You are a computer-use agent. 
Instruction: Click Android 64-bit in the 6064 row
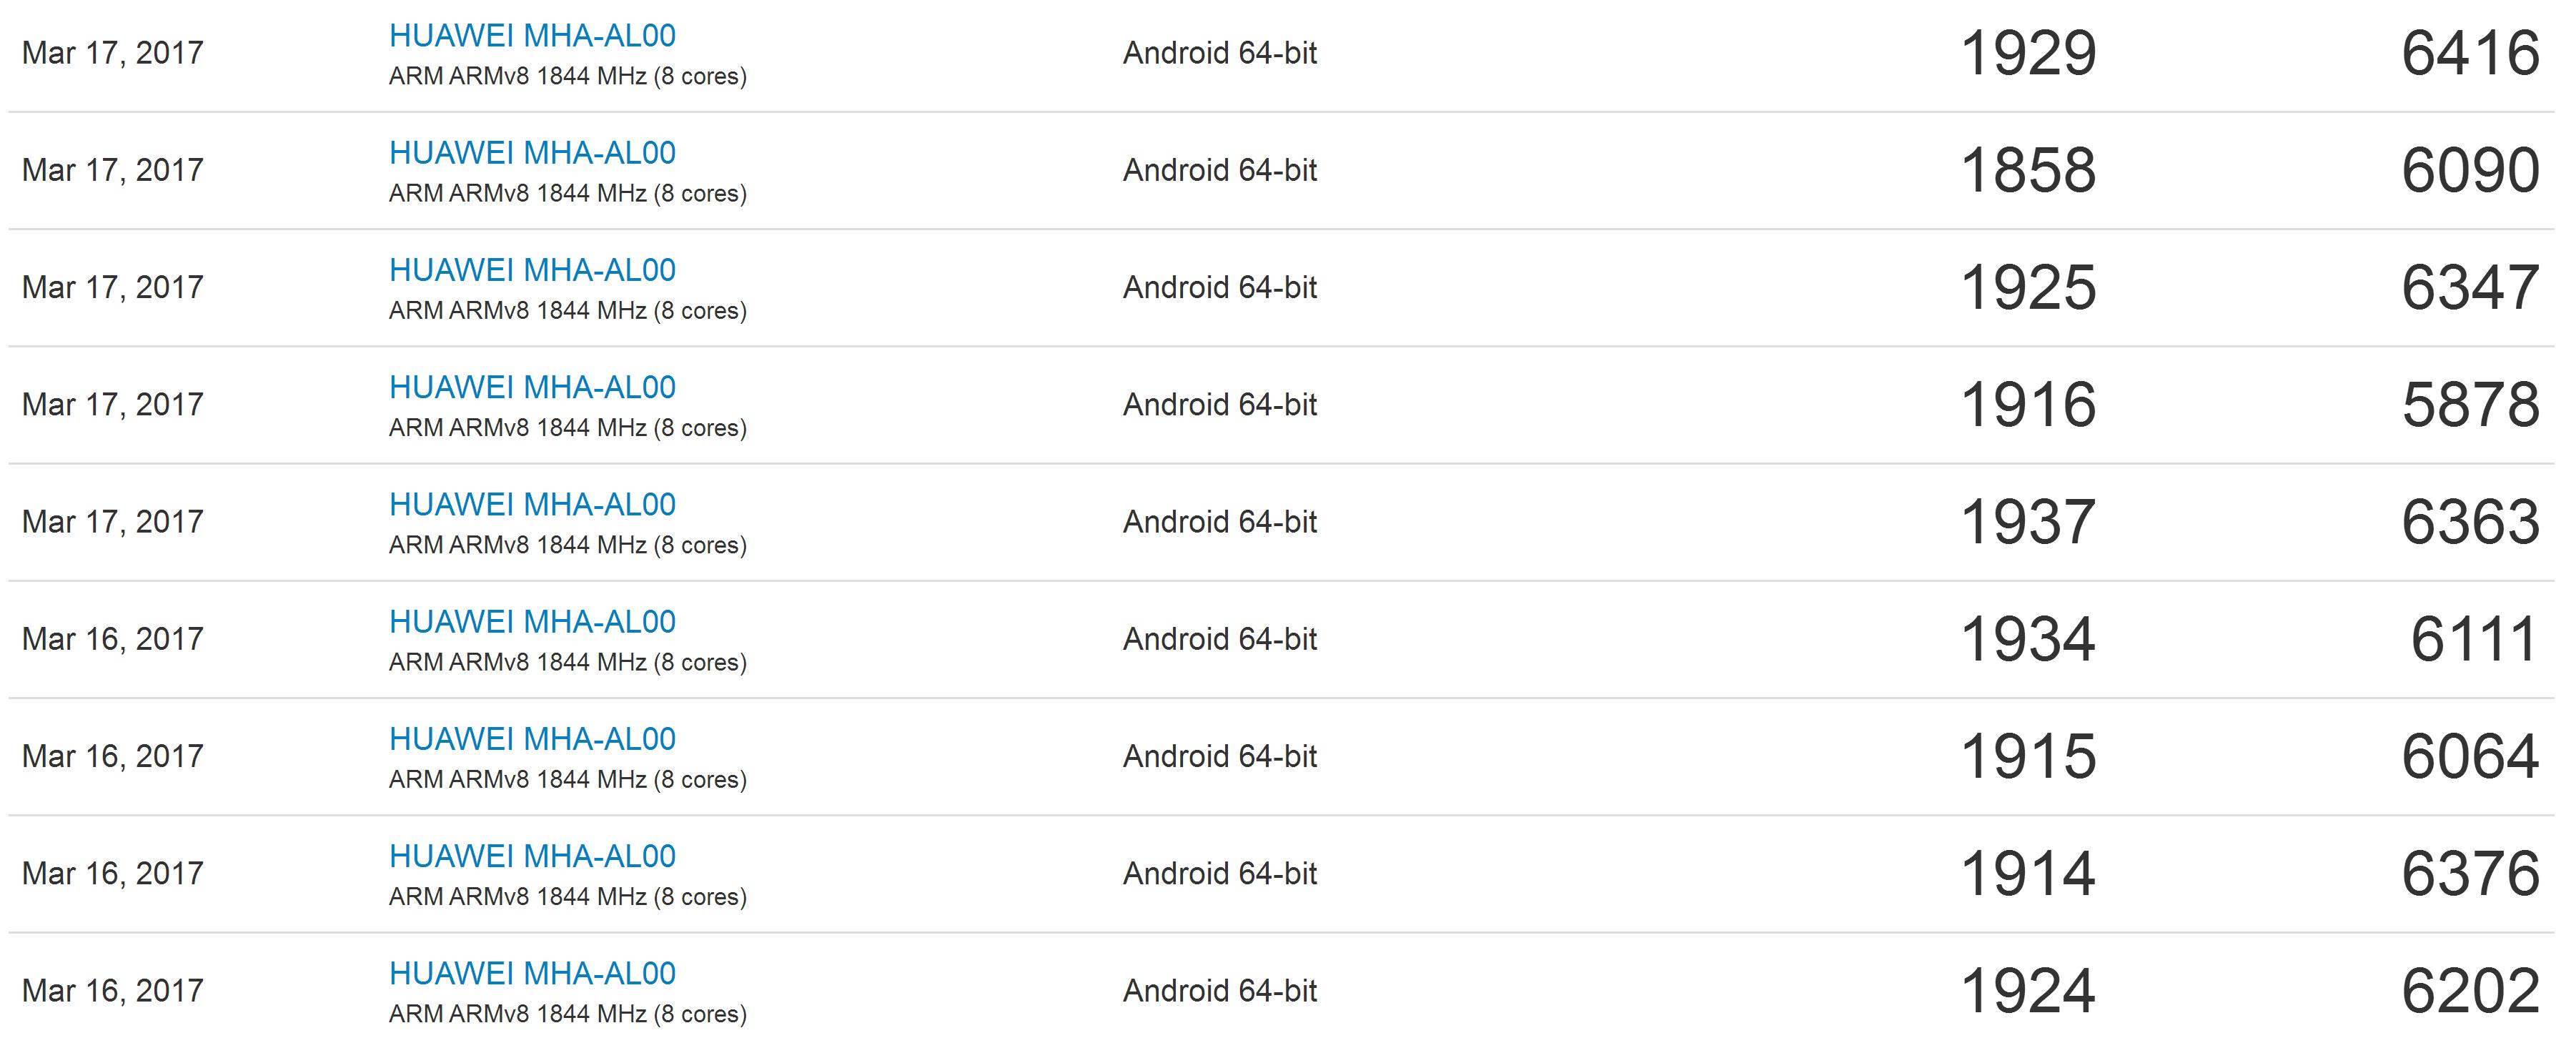click(x=1220, y=756)
